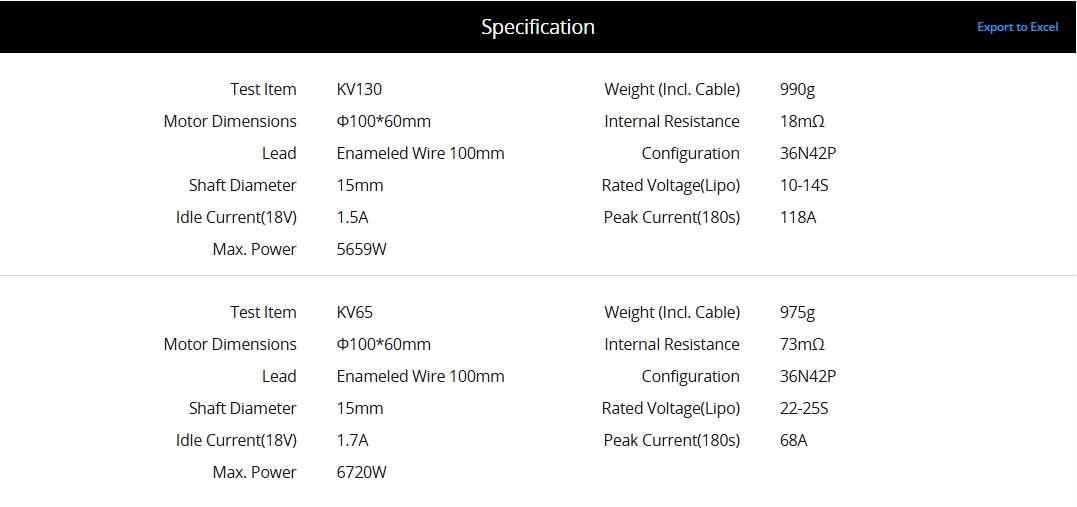Viewport: 1077px width, 507px height.
Task: Click the 975g weight value
Action: click(x=797, y=312)
